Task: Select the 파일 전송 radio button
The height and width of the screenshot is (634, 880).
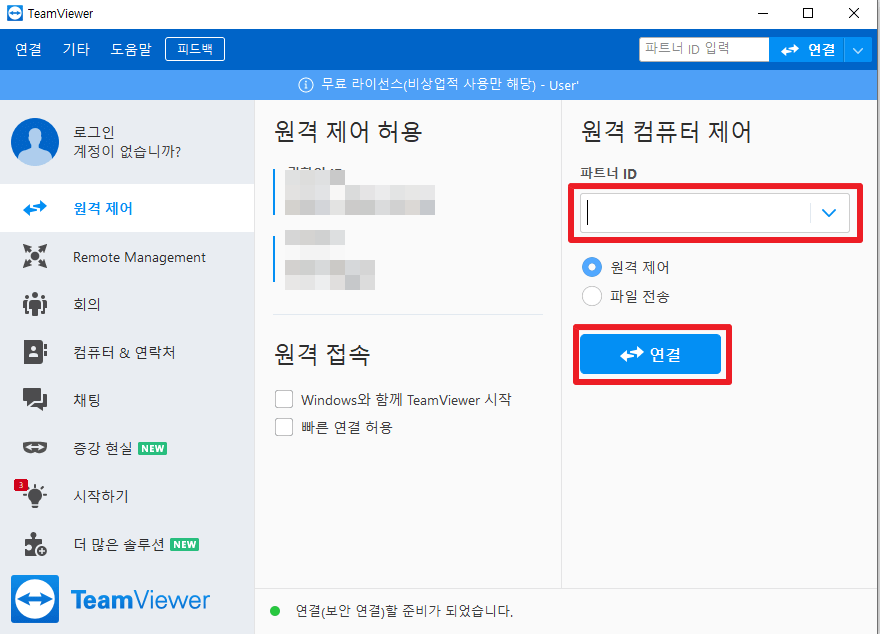Action: (592, 296)
